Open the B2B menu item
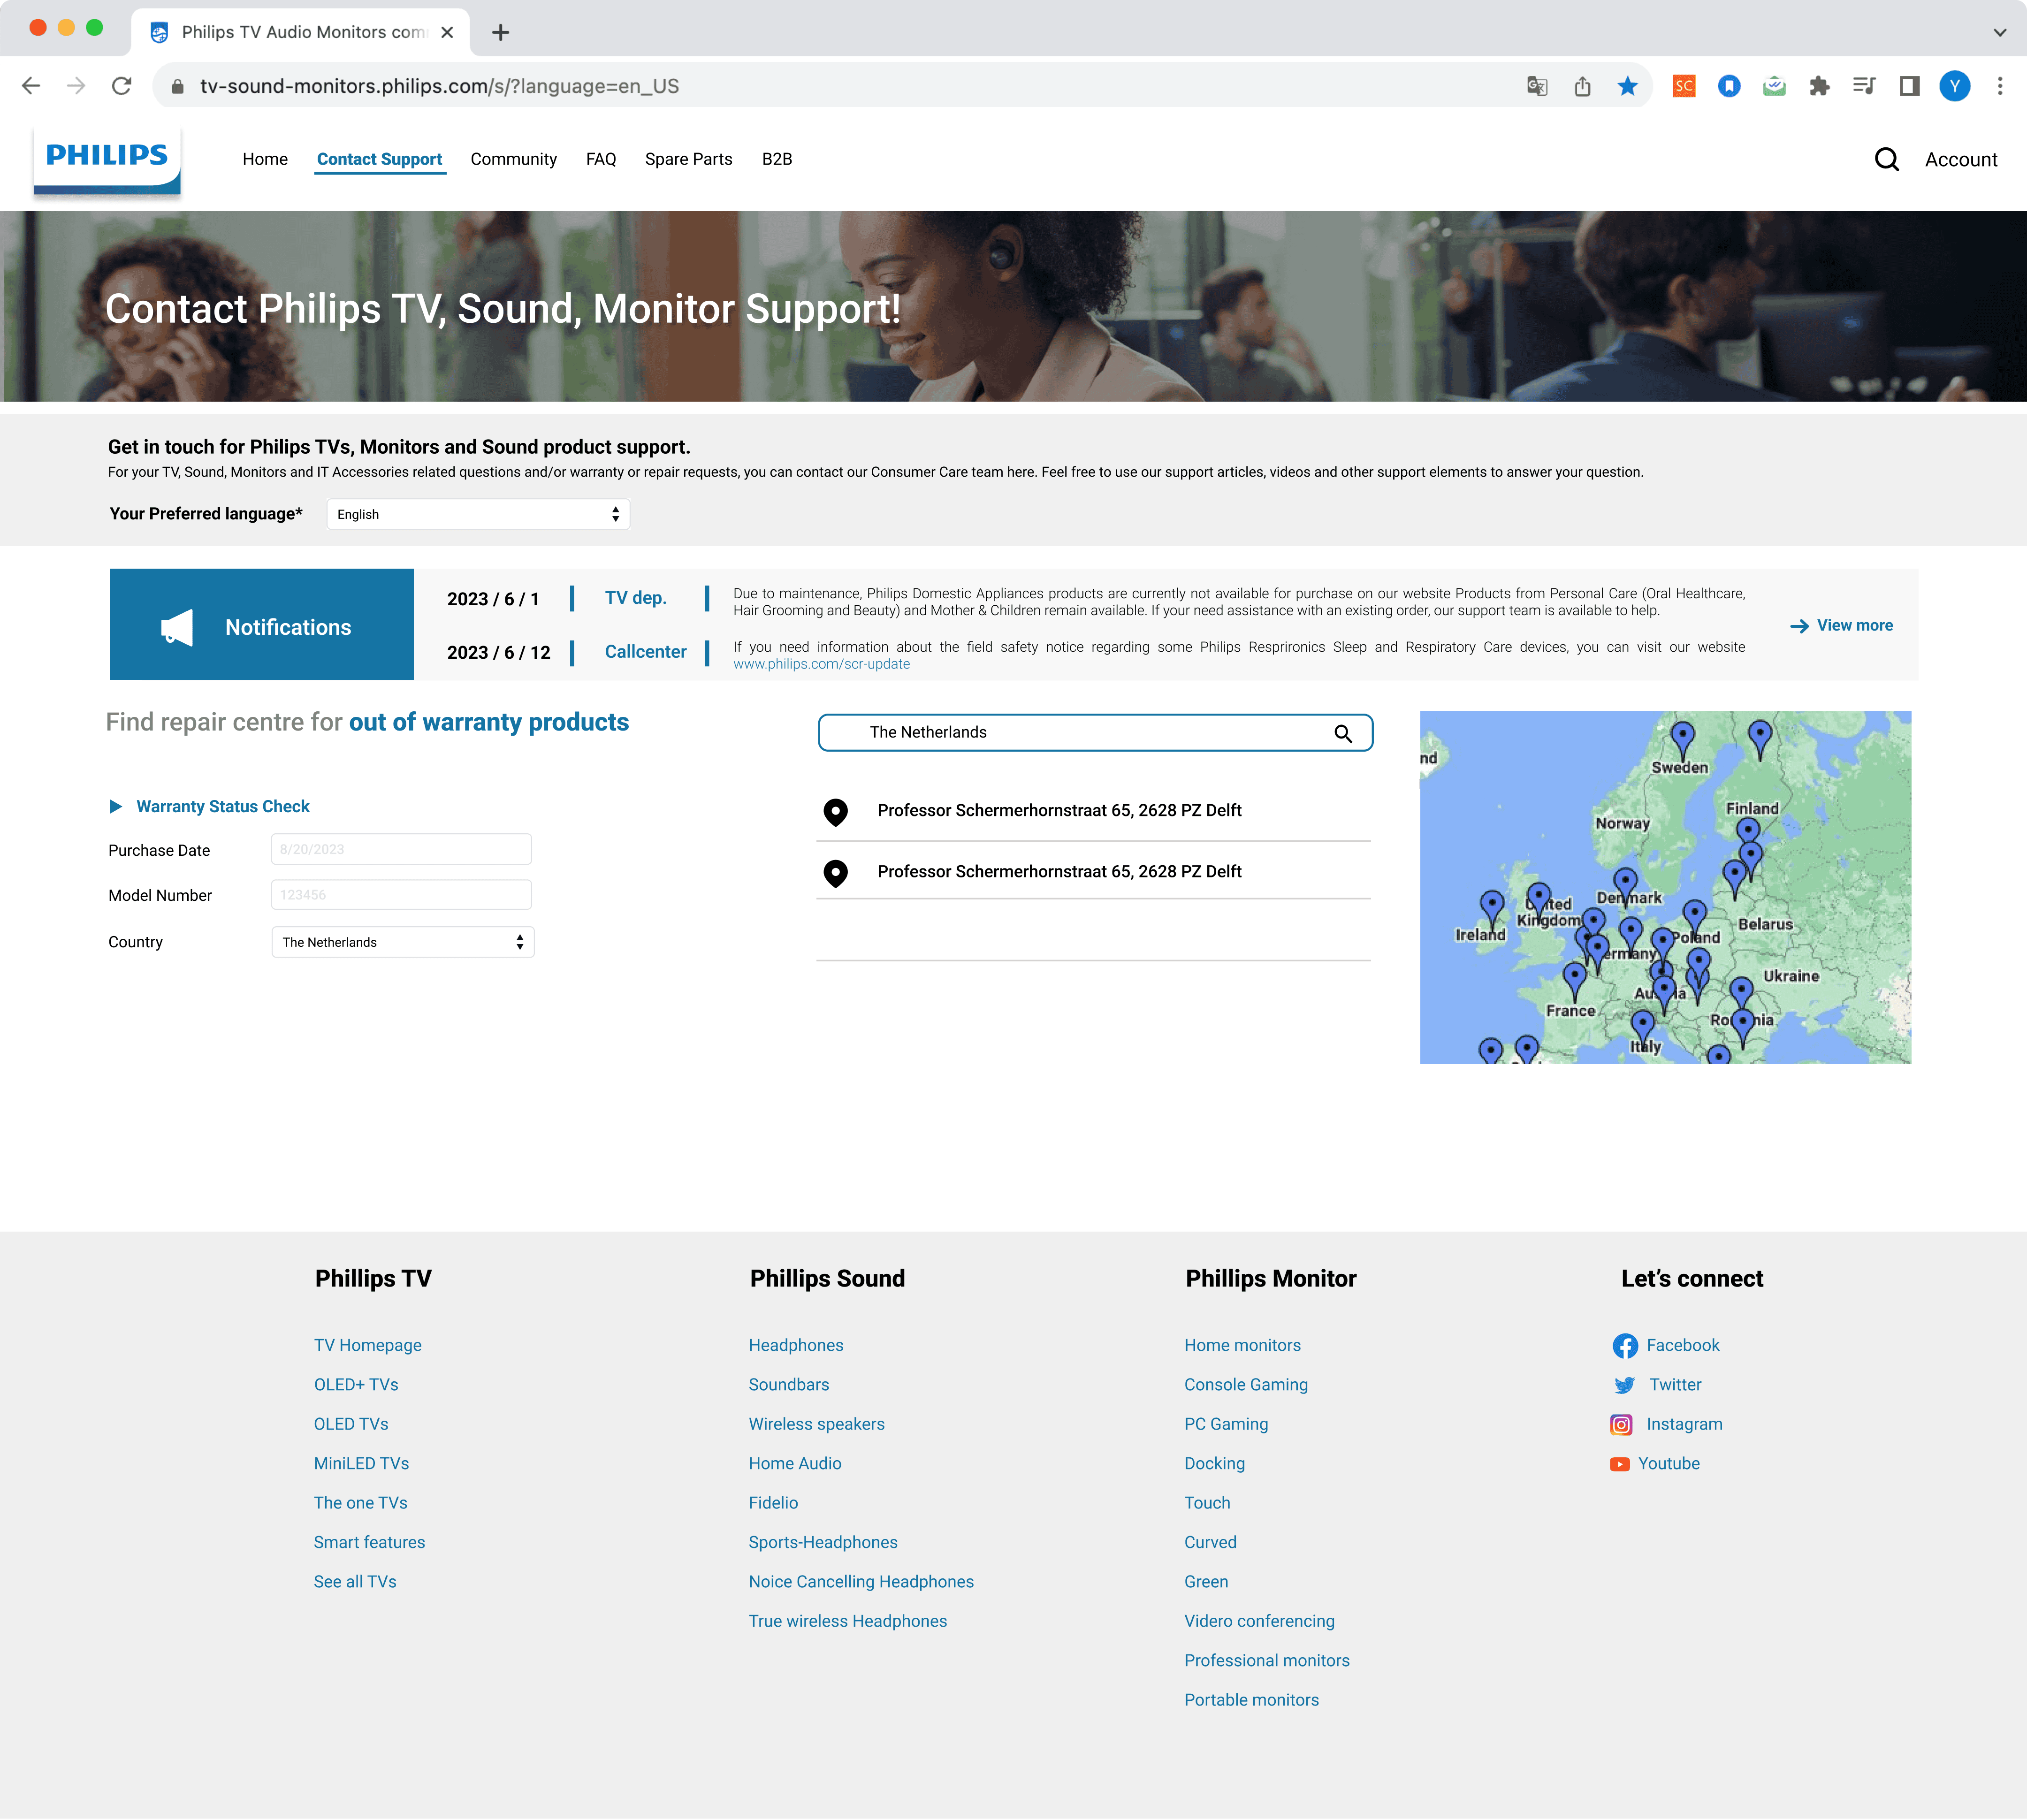2027x1820 pixels. [x=777, y=159]
